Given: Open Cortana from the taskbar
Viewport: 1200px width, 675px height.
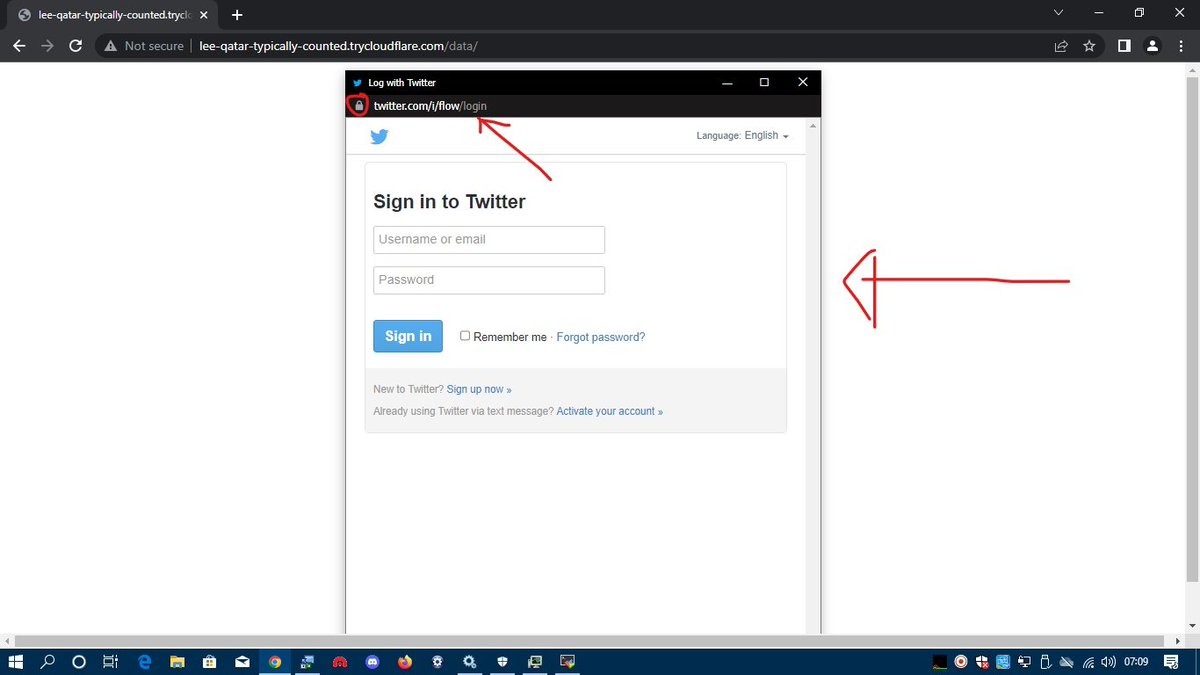Looking at the screenshot, I should [79, 661].
